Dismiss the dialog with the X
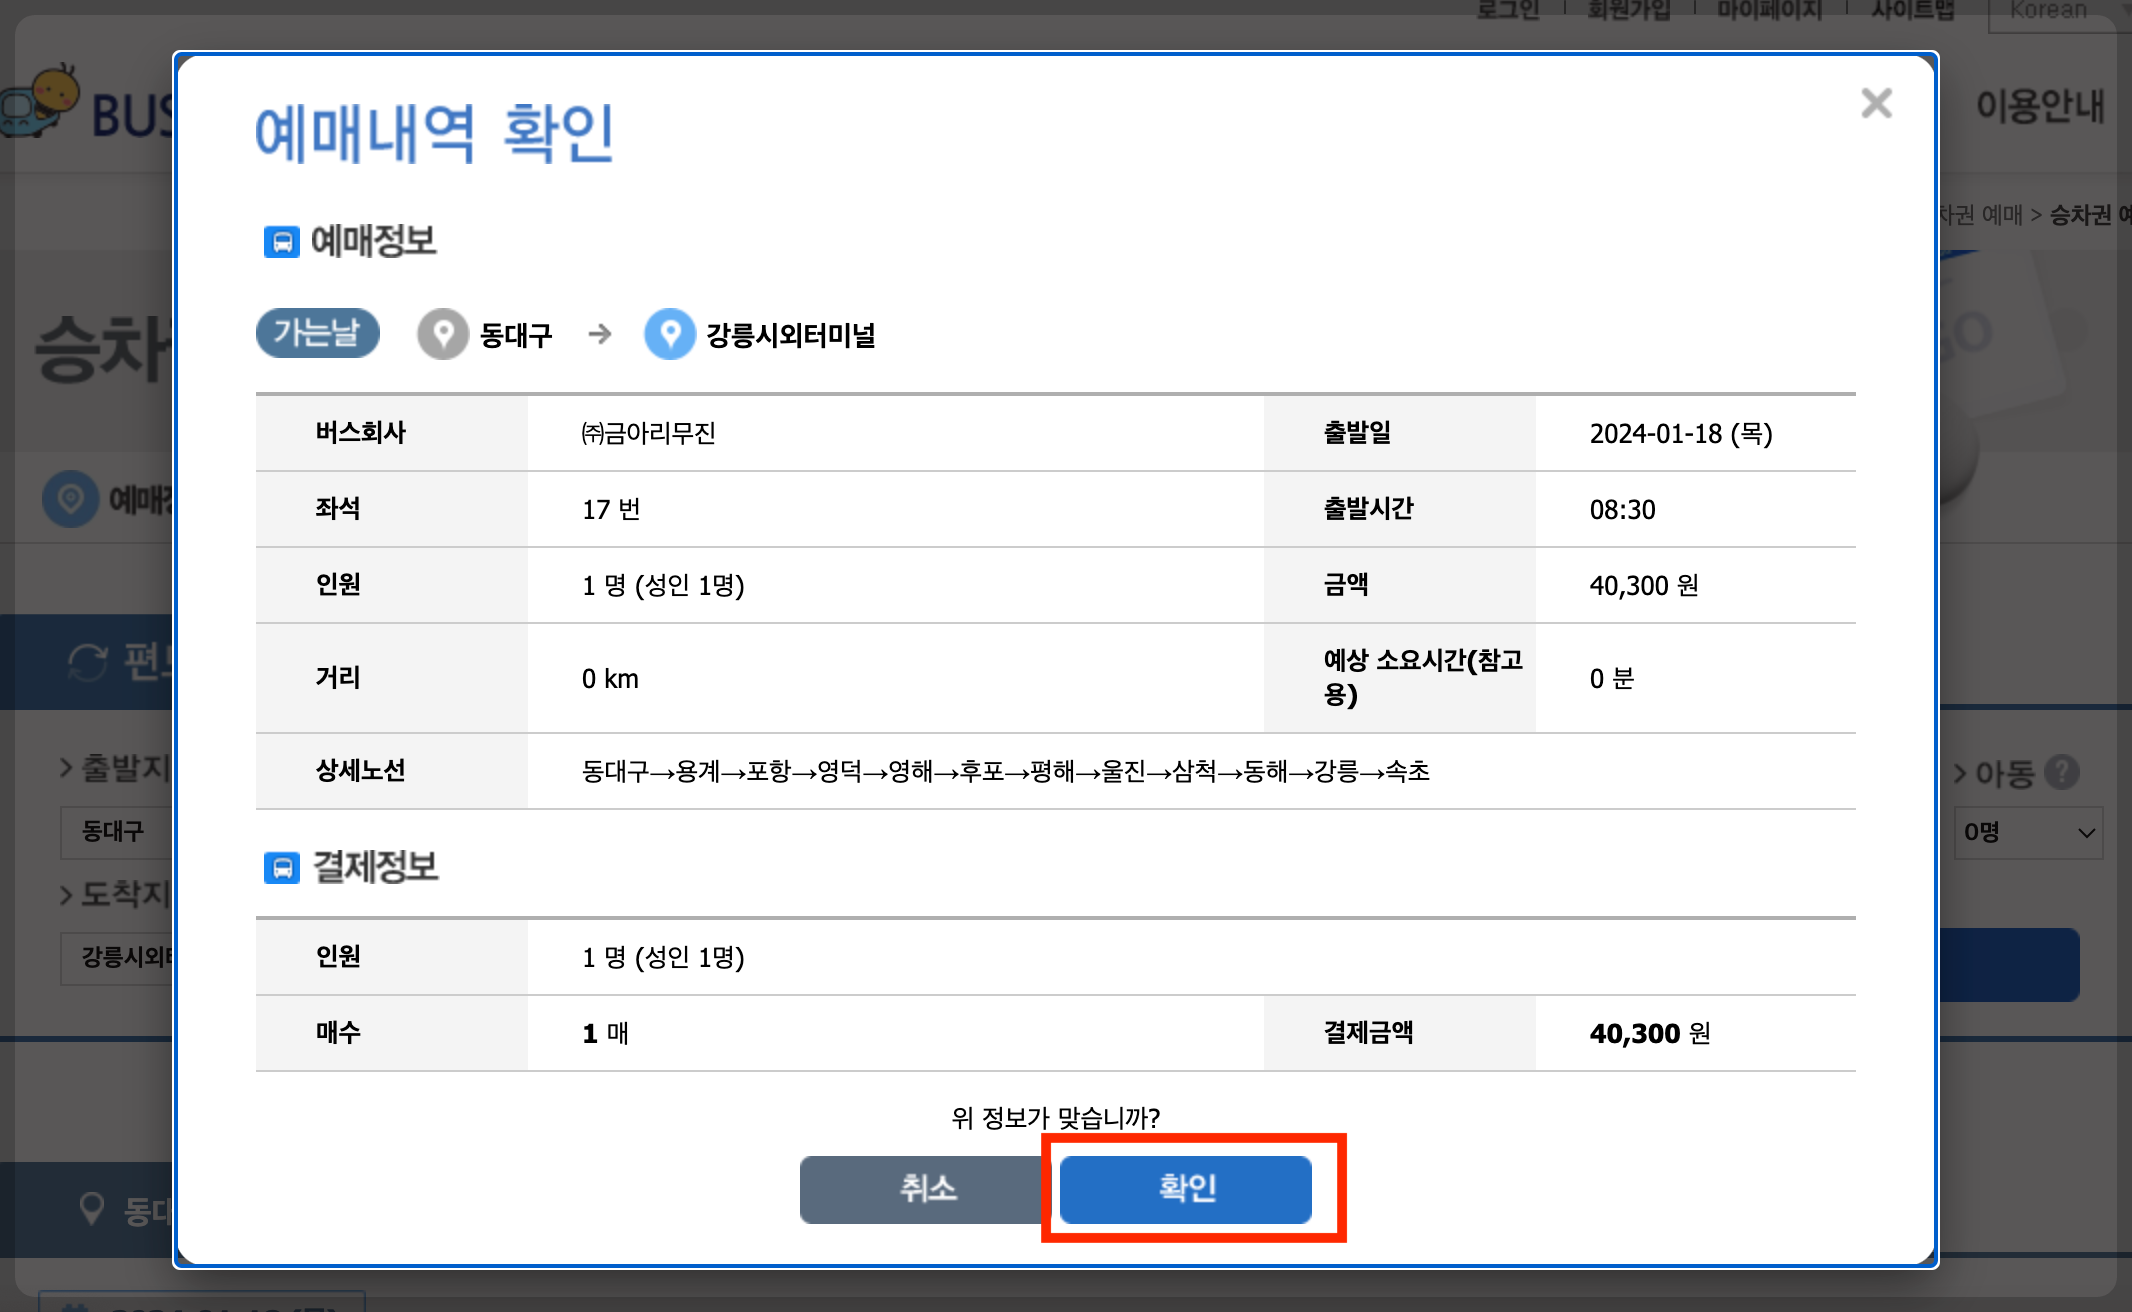The height and width of the screenshot is (1312, 2132). pyautogui.click(x=1877, y=103)
